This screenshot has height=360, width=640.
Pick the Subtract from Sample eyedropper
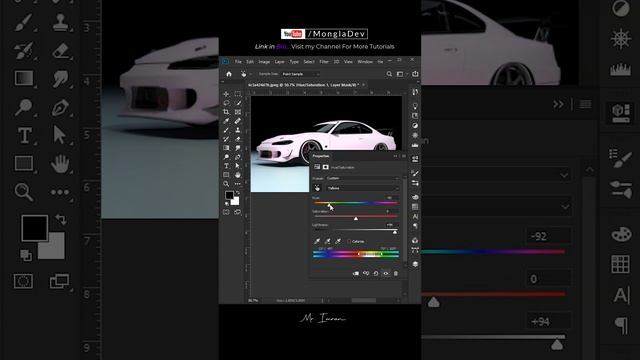pos(338,241)
